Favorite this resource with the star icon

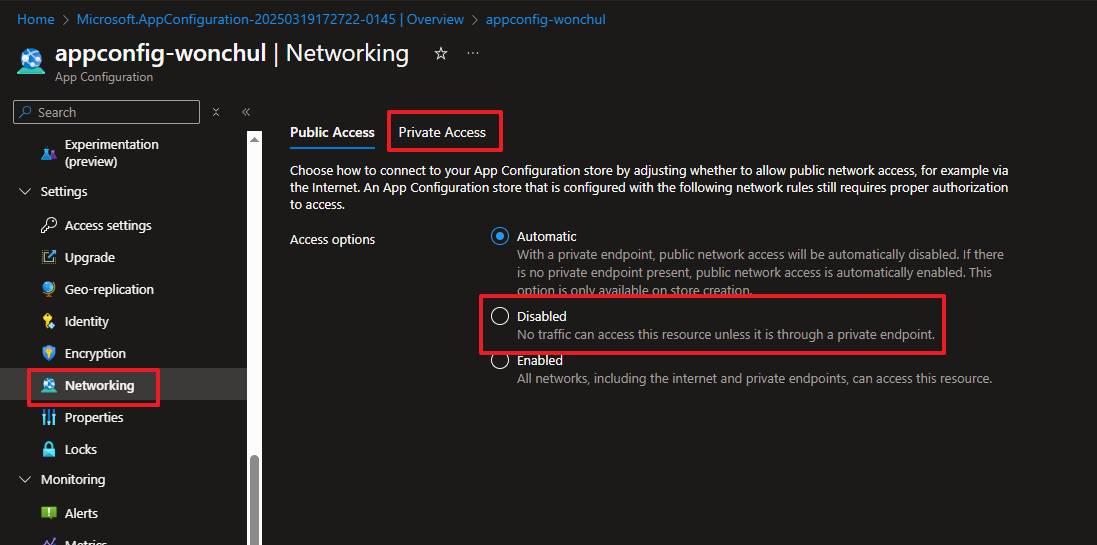click(x=441, y=54)
